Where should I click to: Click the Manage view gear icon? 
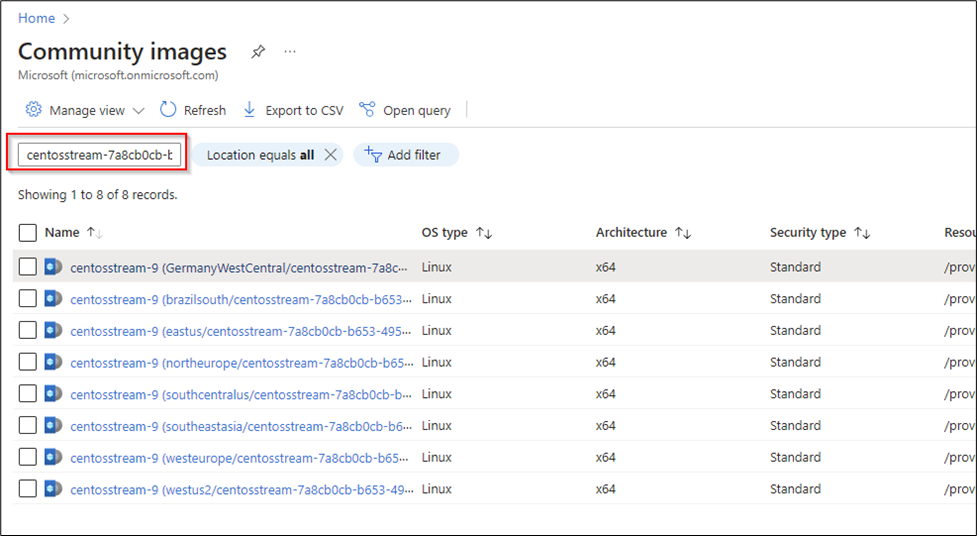tap(33, 110)
